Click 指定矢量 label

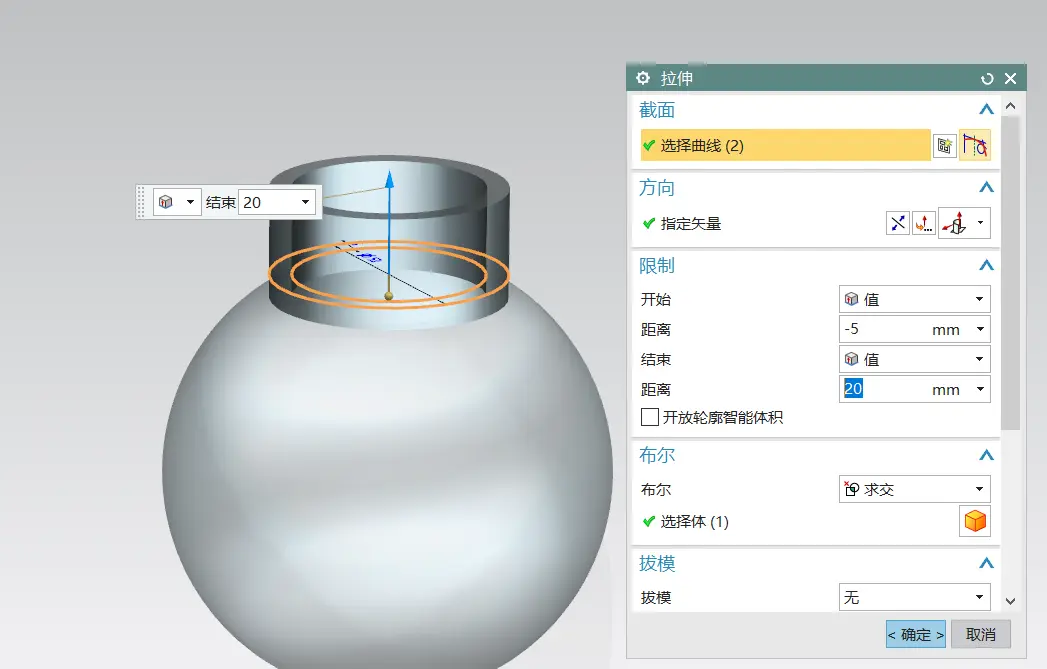[690, 224]
